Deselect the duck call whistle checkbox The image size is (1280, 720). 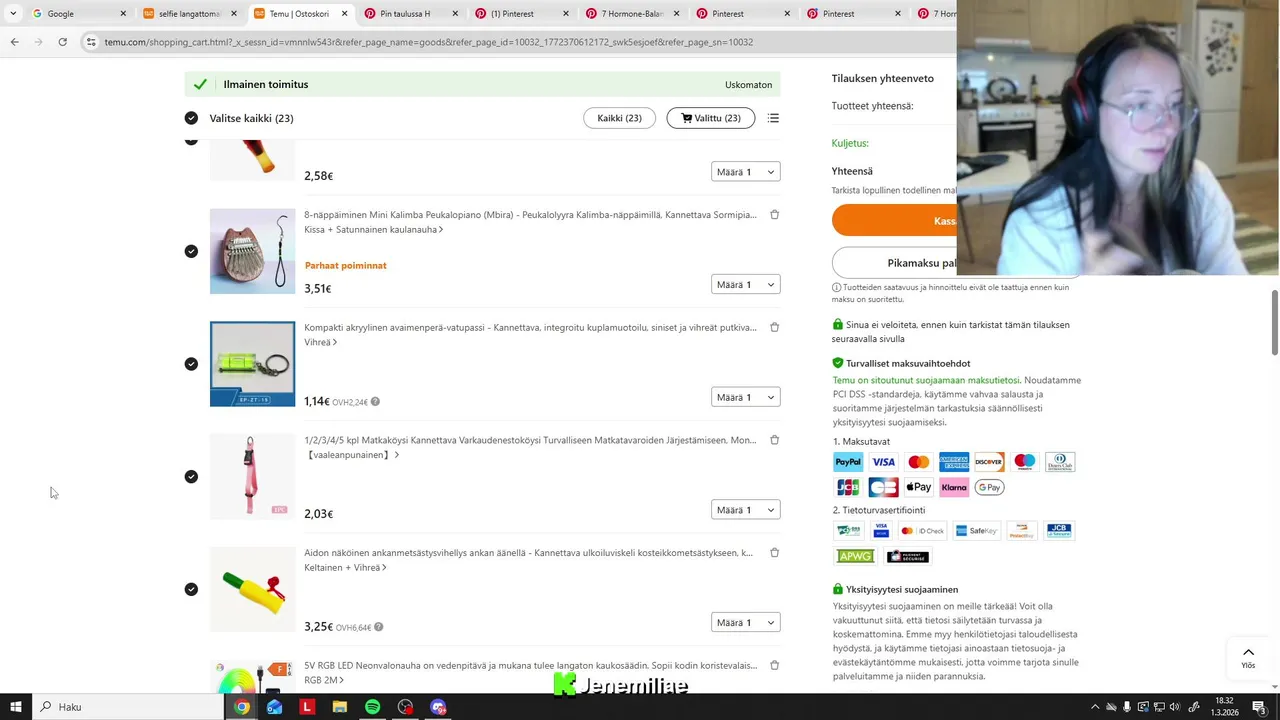[191, 589]
